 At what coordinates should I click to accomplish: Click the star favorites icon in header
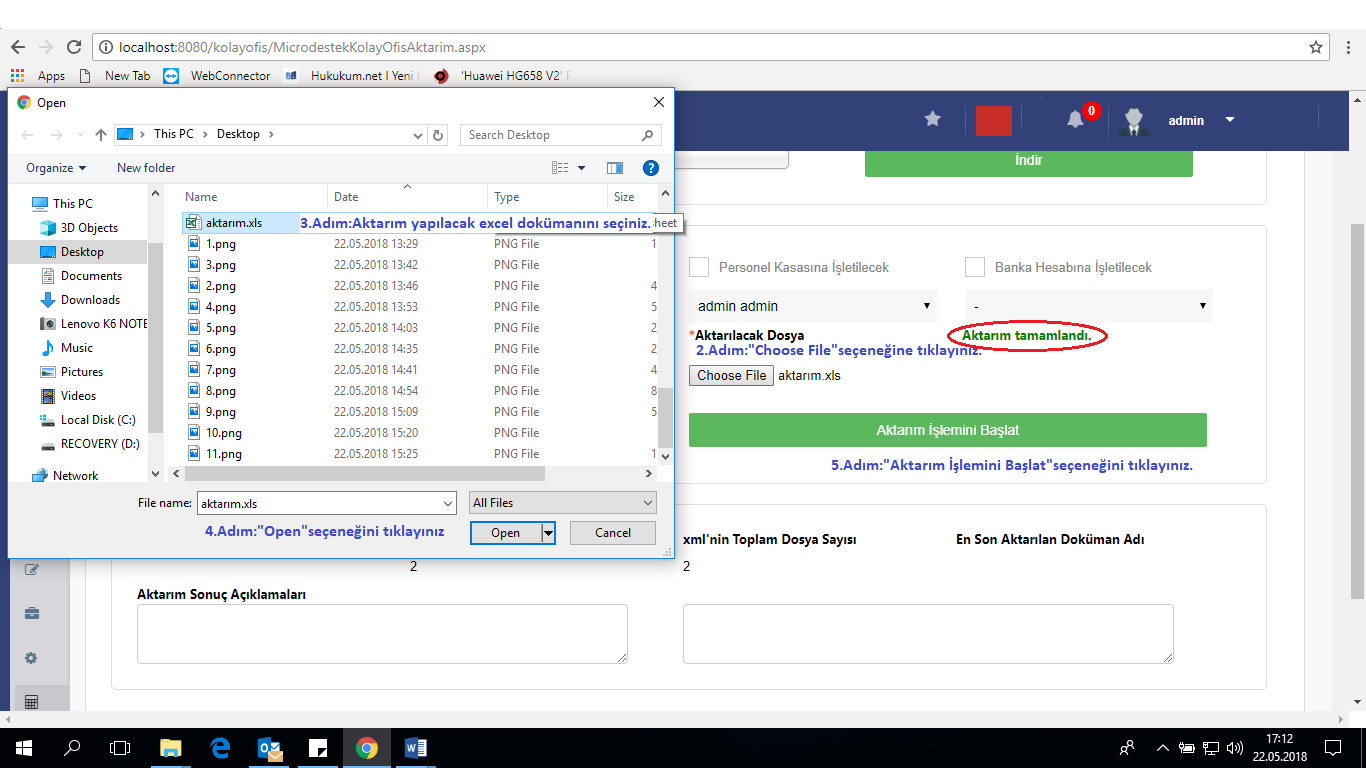[932, 119]
